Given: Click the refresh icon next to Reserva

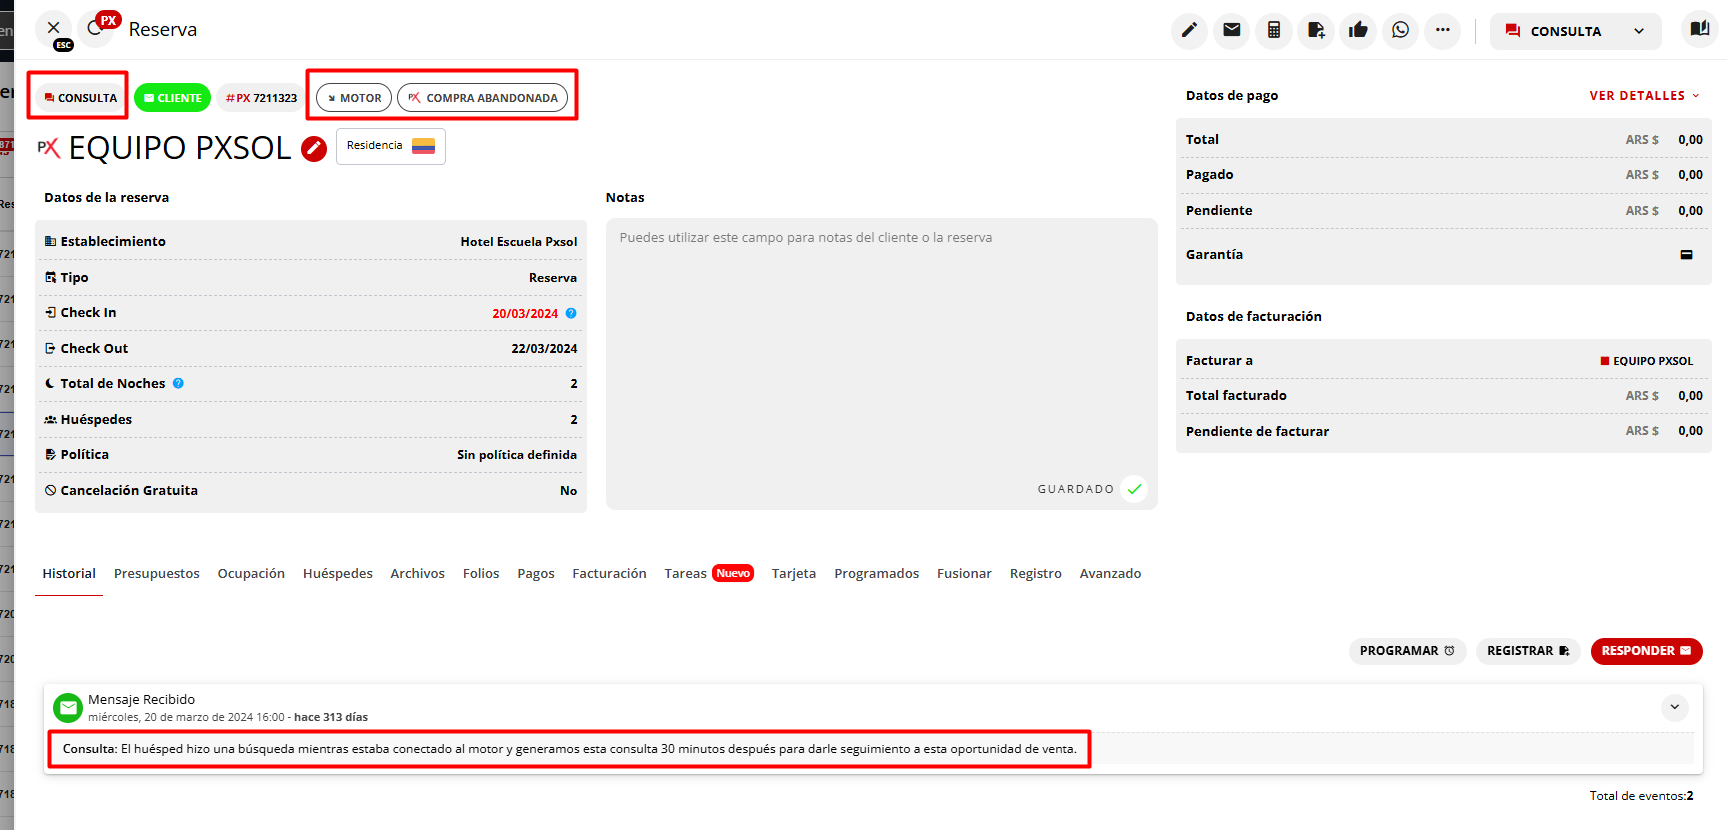Looking at the screenshot, I should (x=96, y=28).
